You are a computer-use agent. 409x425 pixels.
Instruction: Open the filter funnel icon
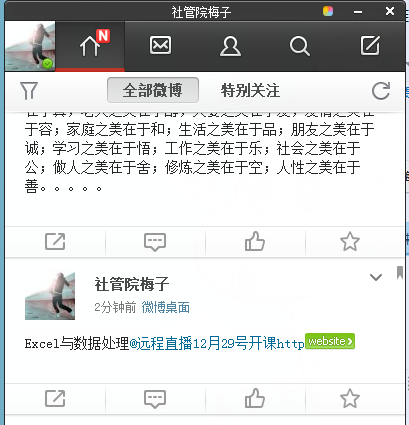pos(29,91)
